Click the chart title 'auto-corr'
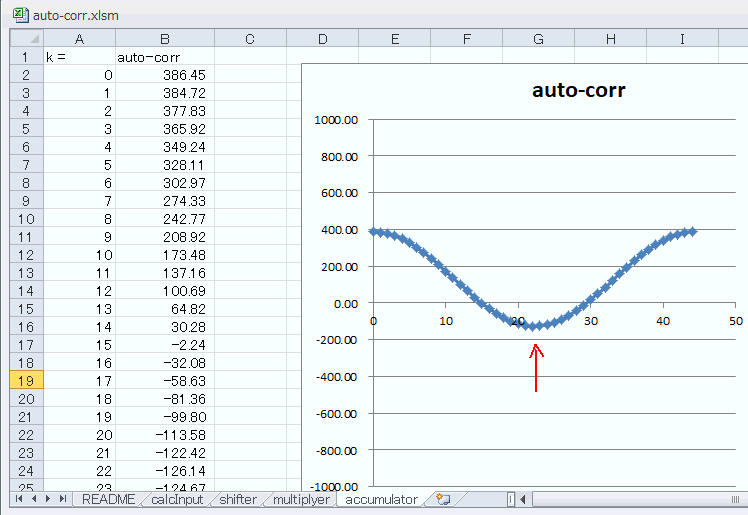Screen dimensions: 748x515 [578, 90]
